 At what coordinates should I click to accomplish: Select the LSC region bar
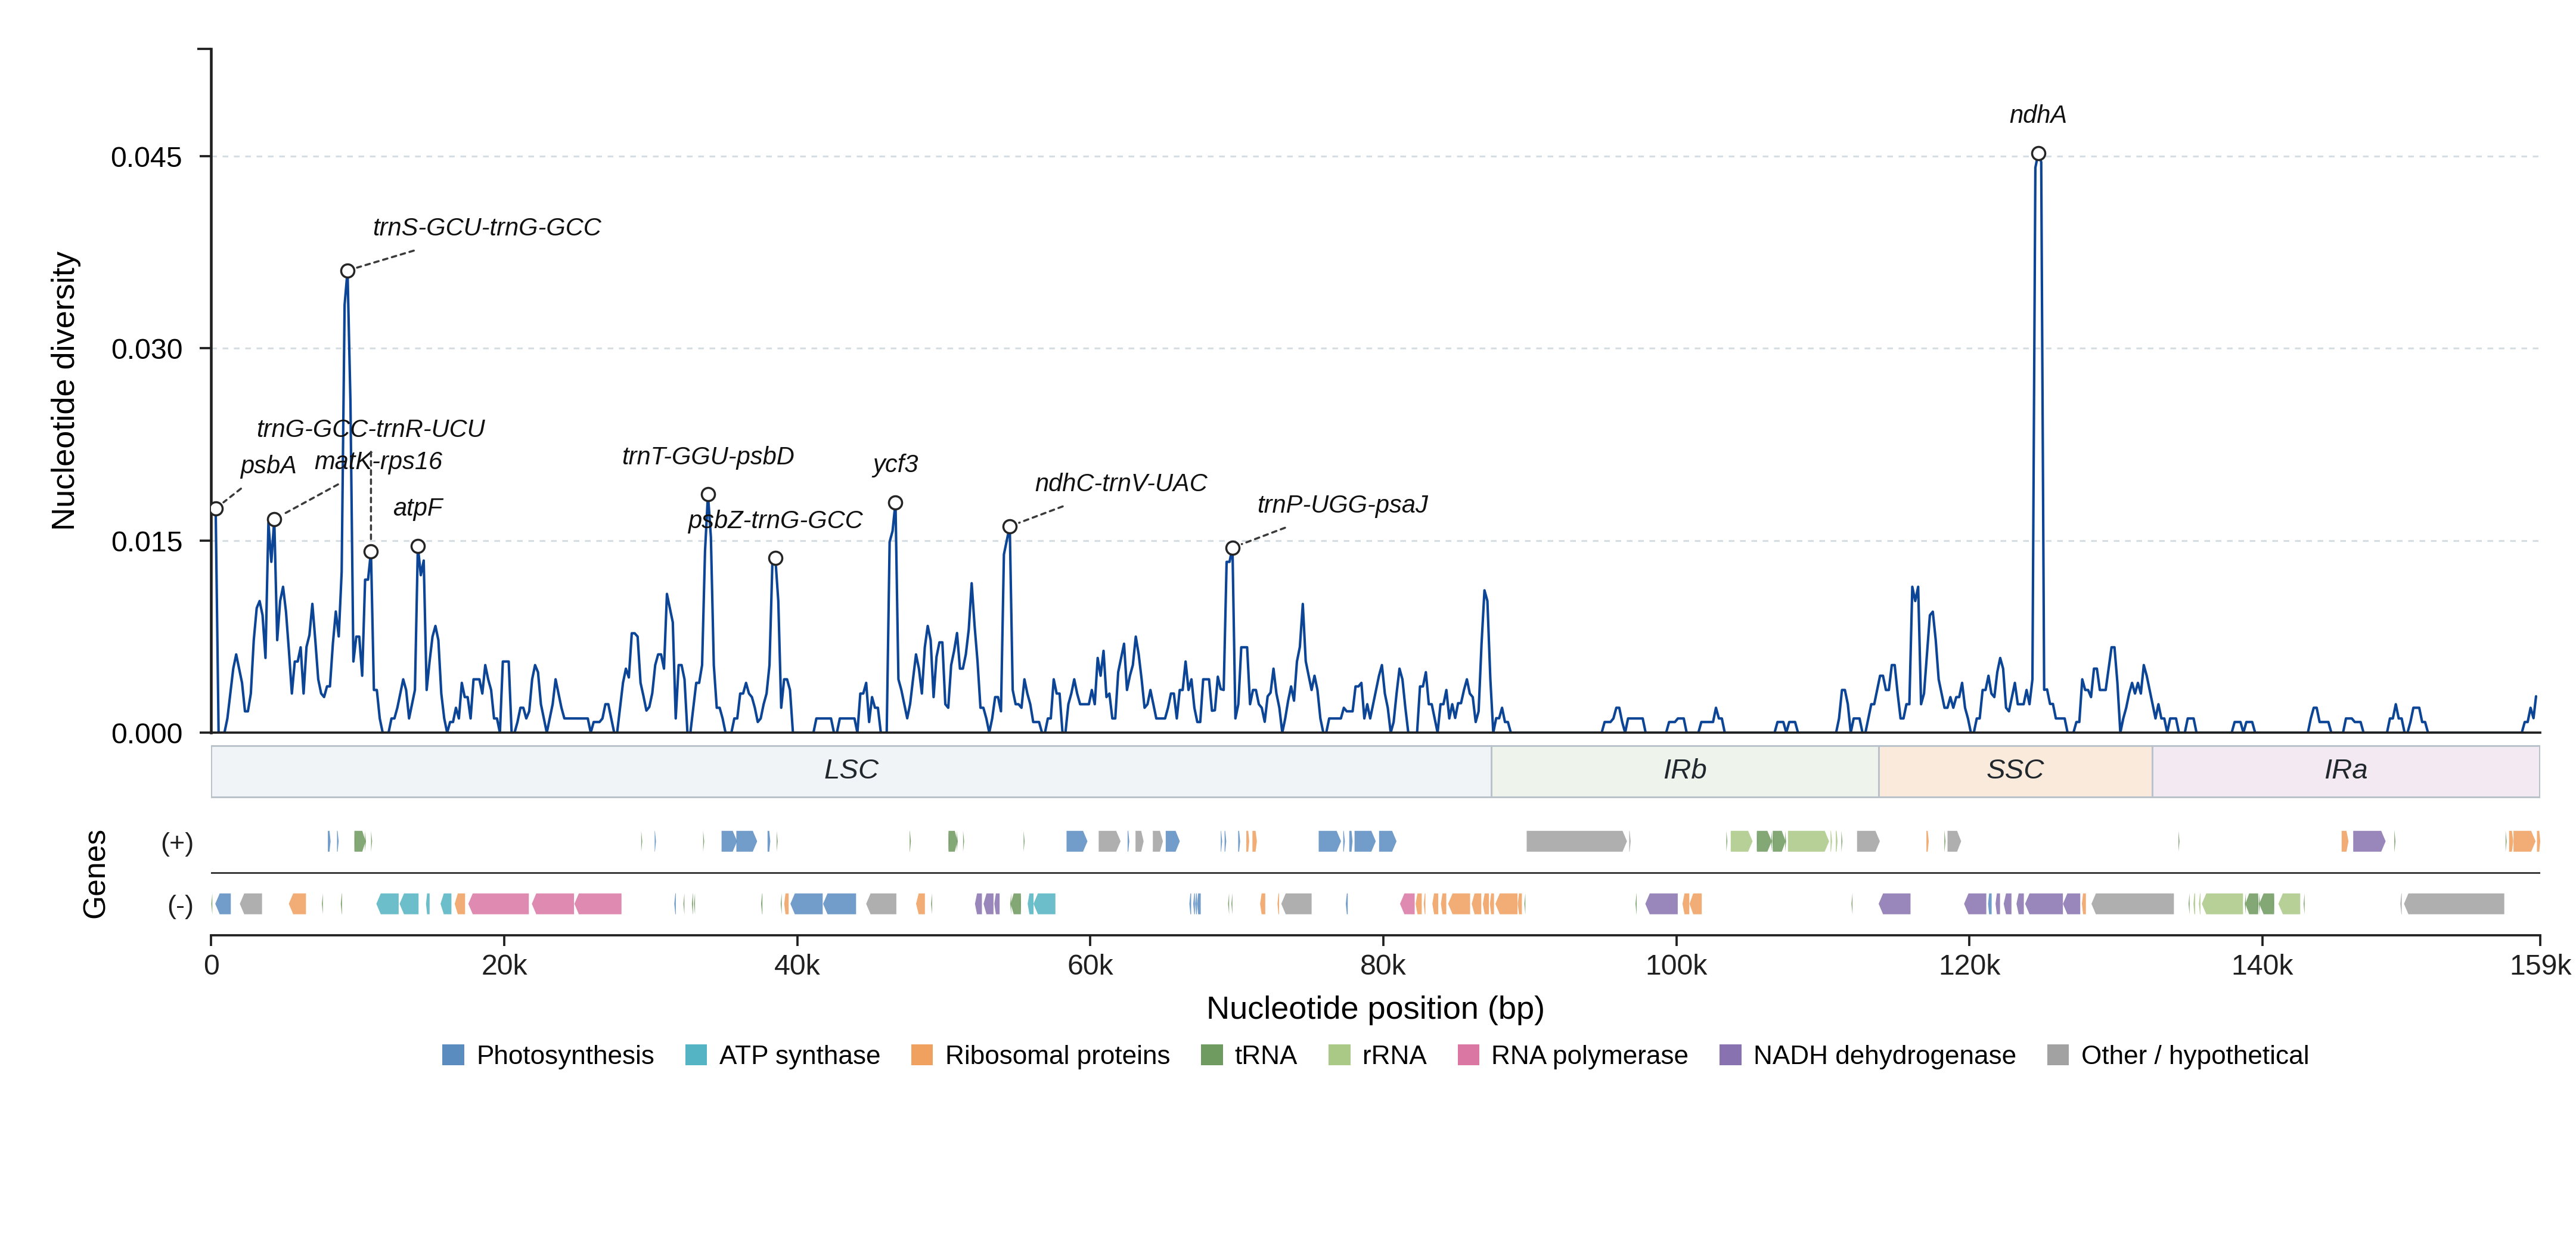pyautogui.click(x=851, y=771)
